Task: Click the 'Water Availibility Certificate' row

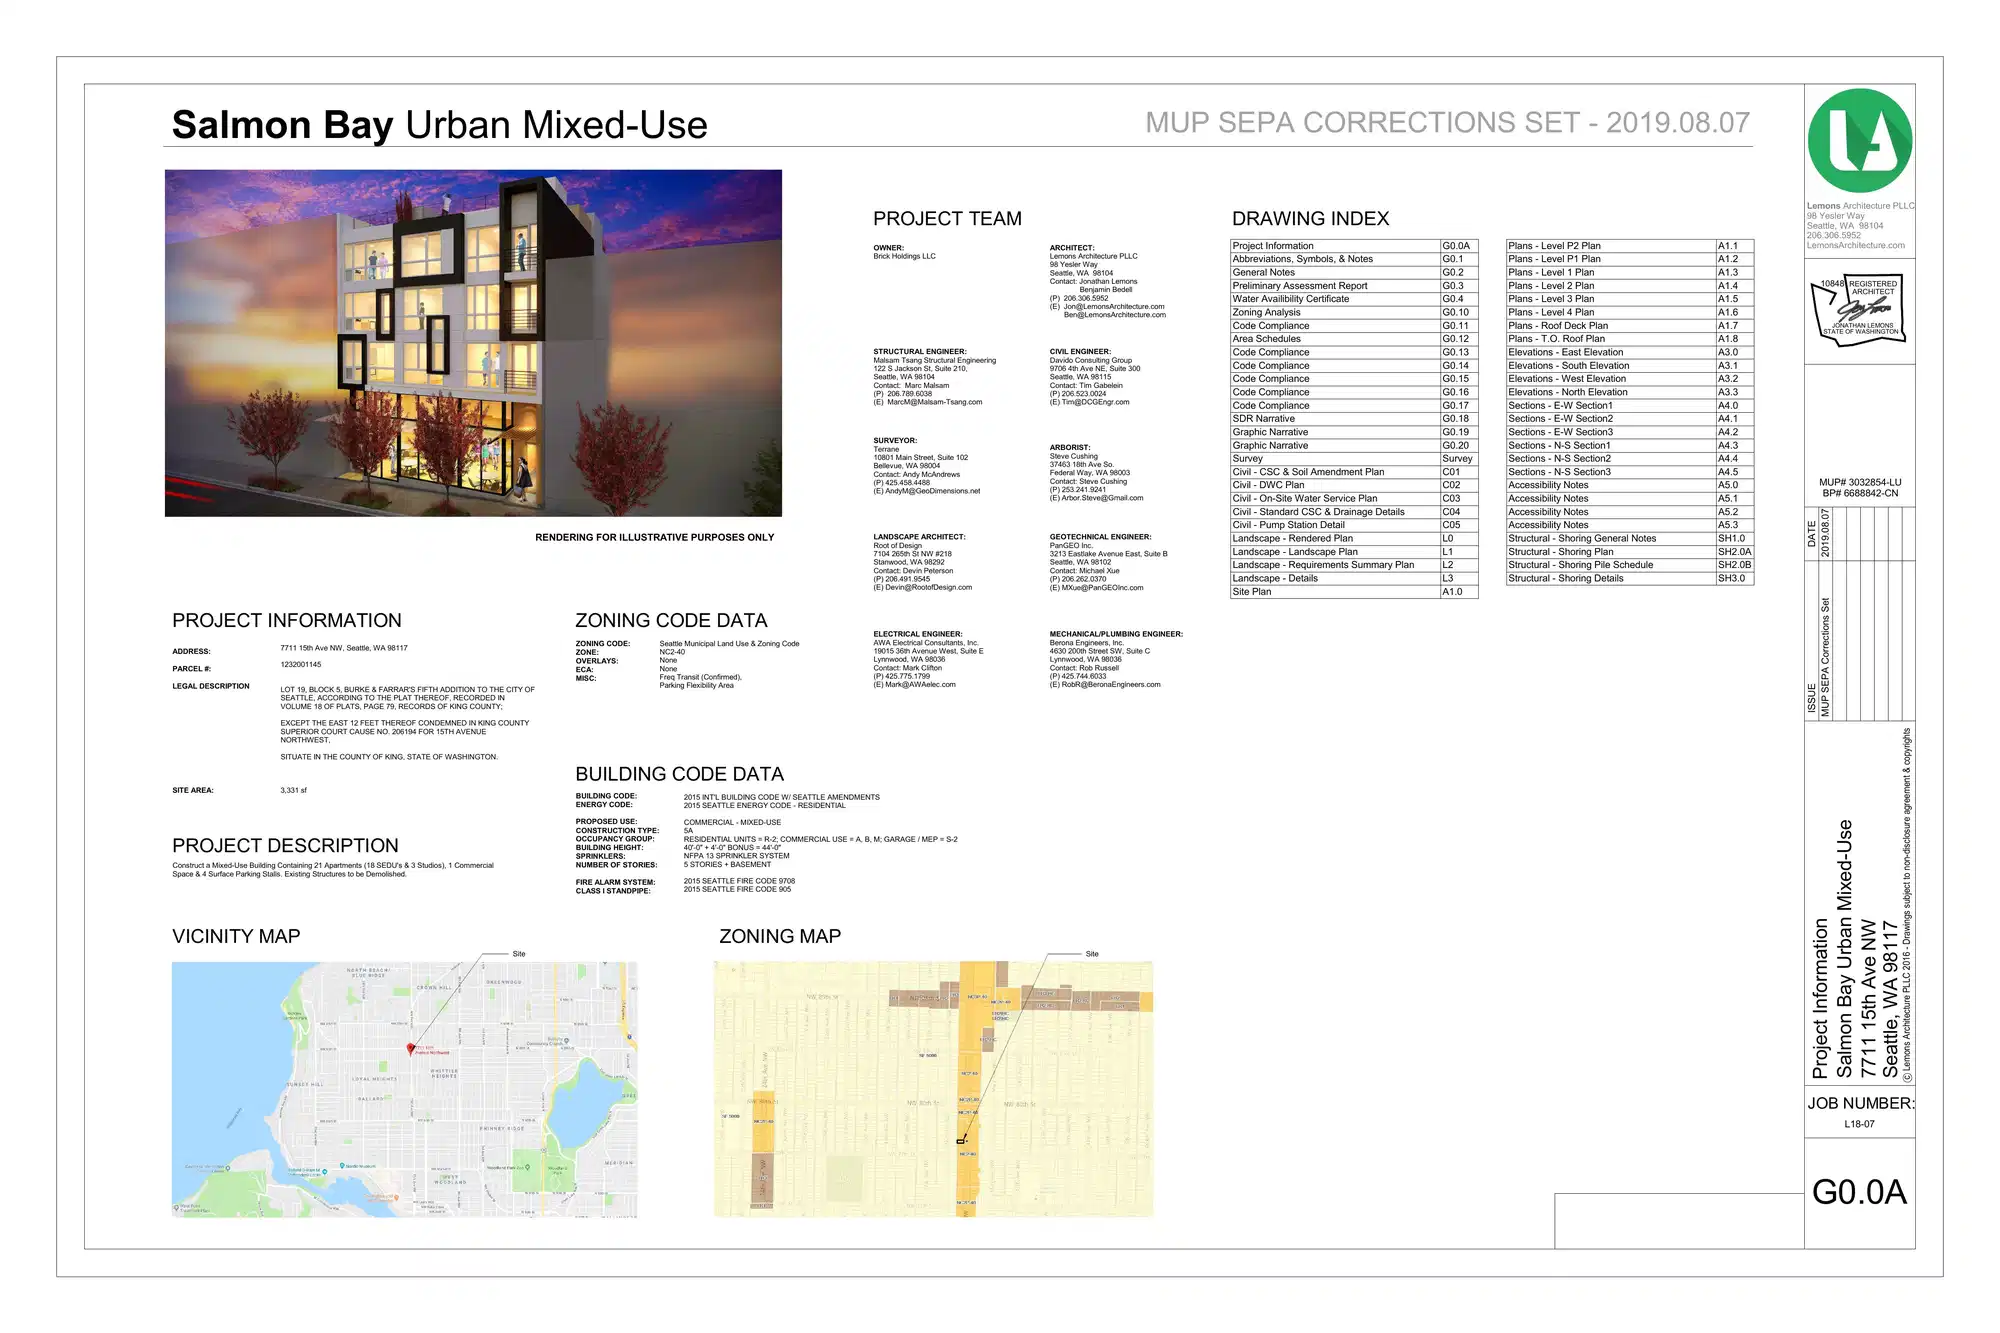Action: pos(1354,299)
